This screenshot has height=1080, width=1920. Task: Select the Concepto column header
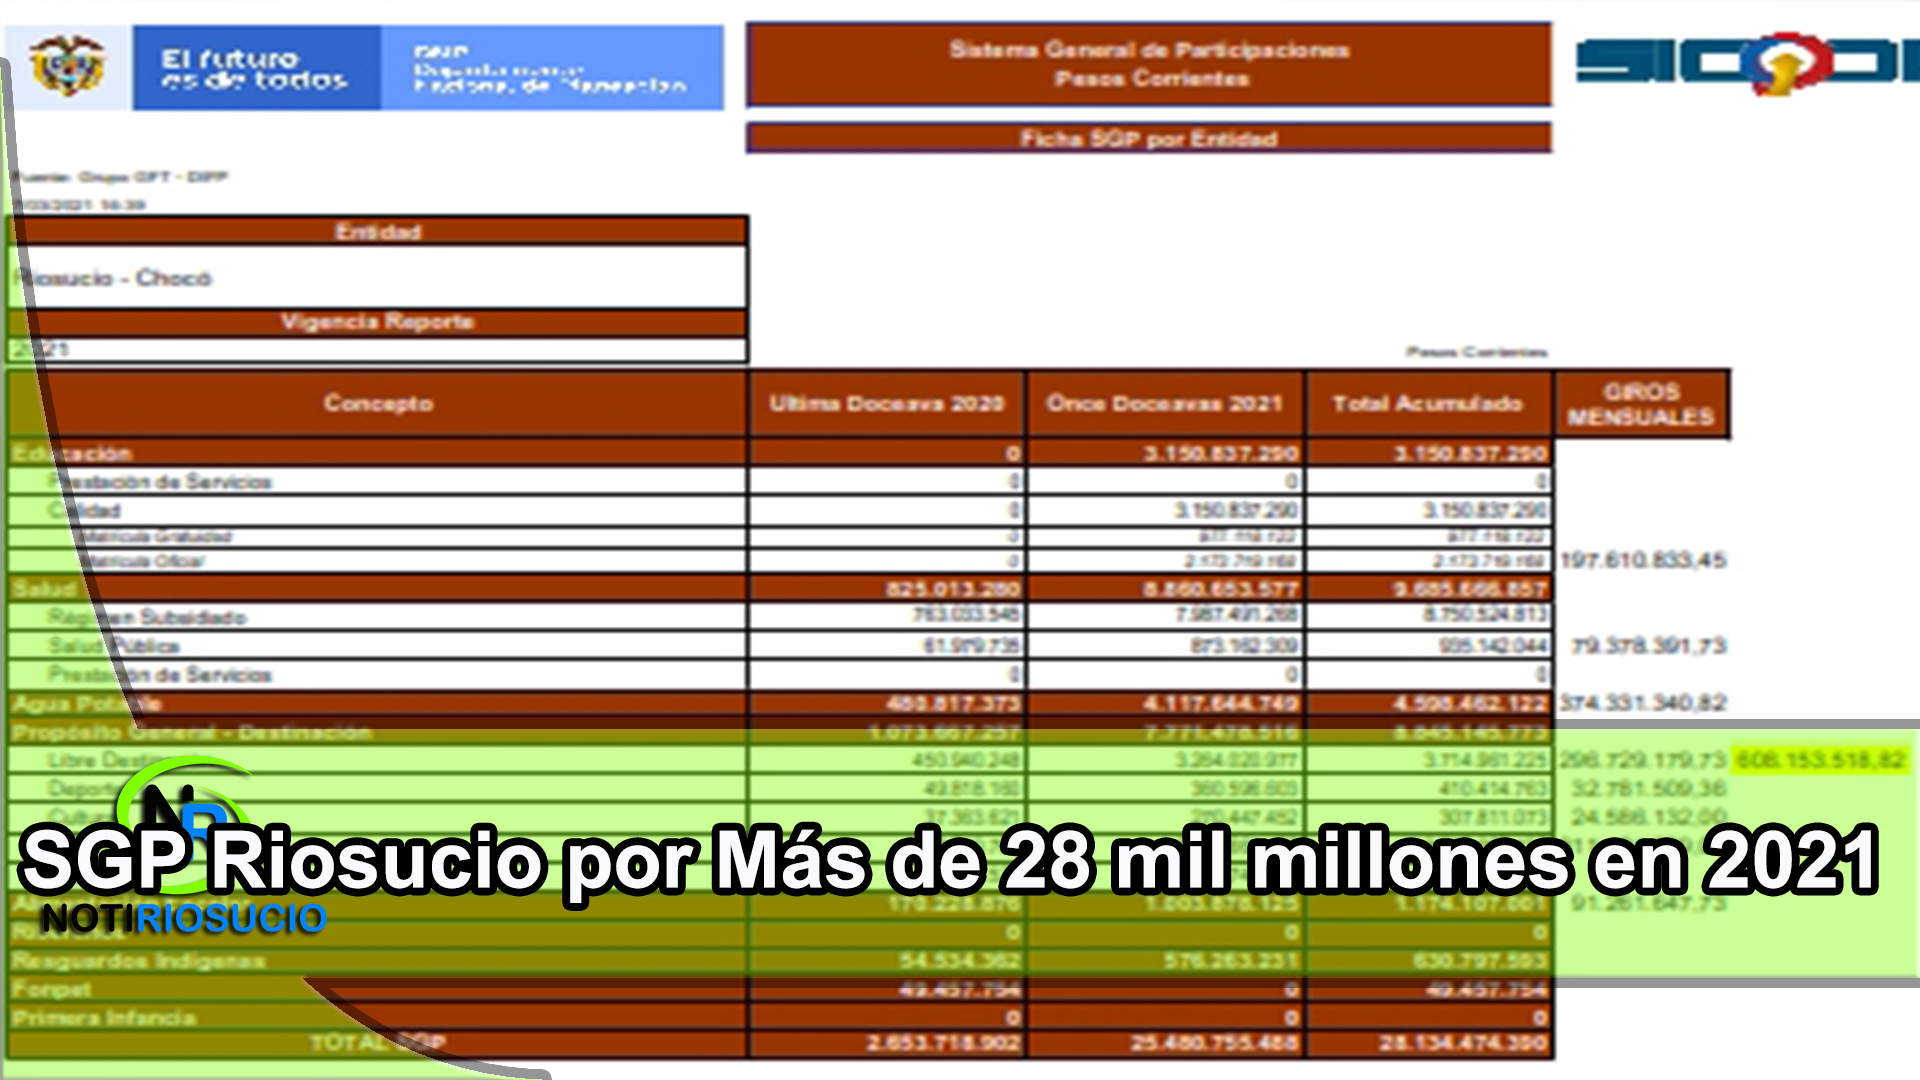(x=378, y=404)
